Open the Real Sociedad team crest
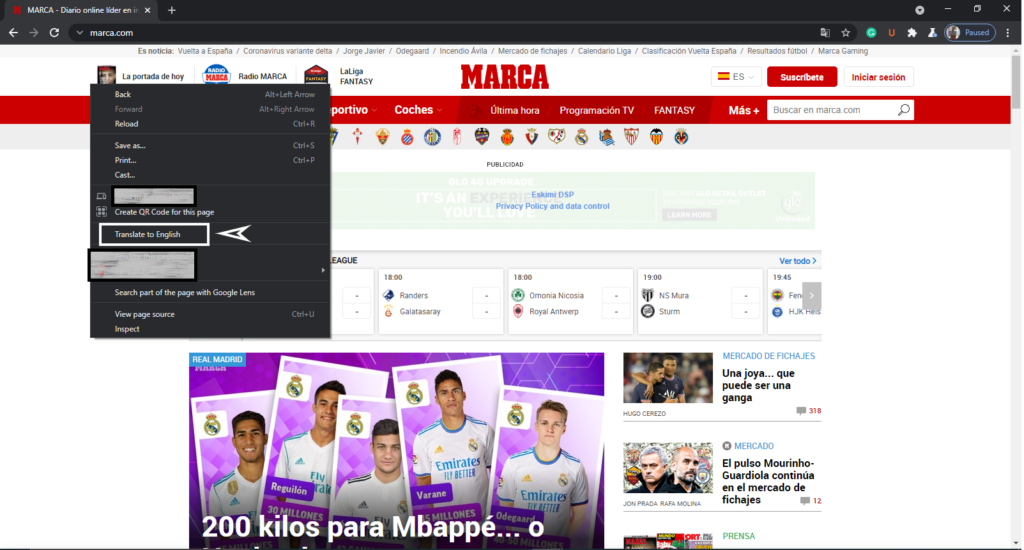Image resolution: width=1024 pixels, height=550 pixels. pyautogui.click(x=606, y=137)
